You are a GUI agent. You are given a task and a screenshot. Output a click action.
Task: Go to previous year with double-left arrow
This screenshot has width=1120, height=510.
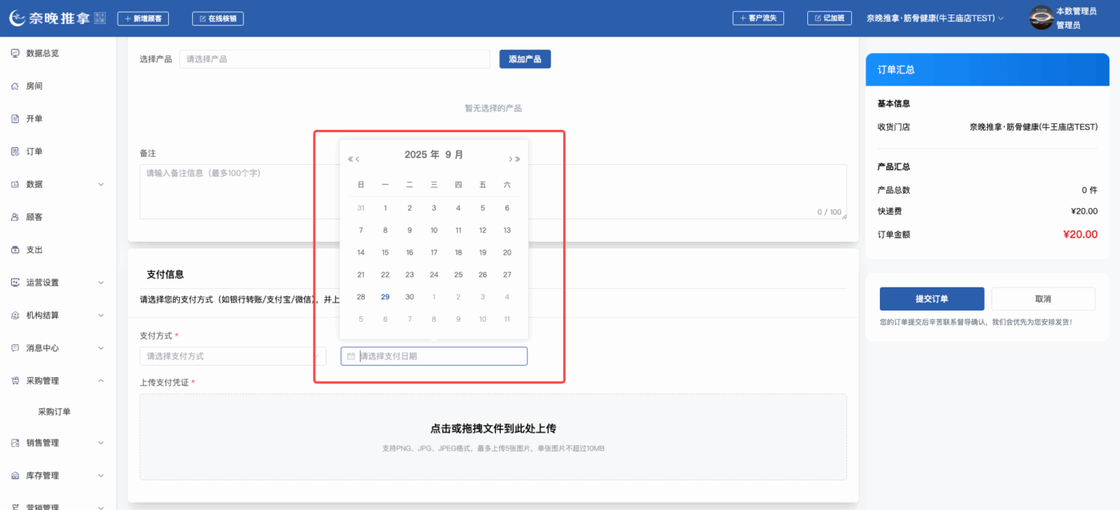click(350, 159)
